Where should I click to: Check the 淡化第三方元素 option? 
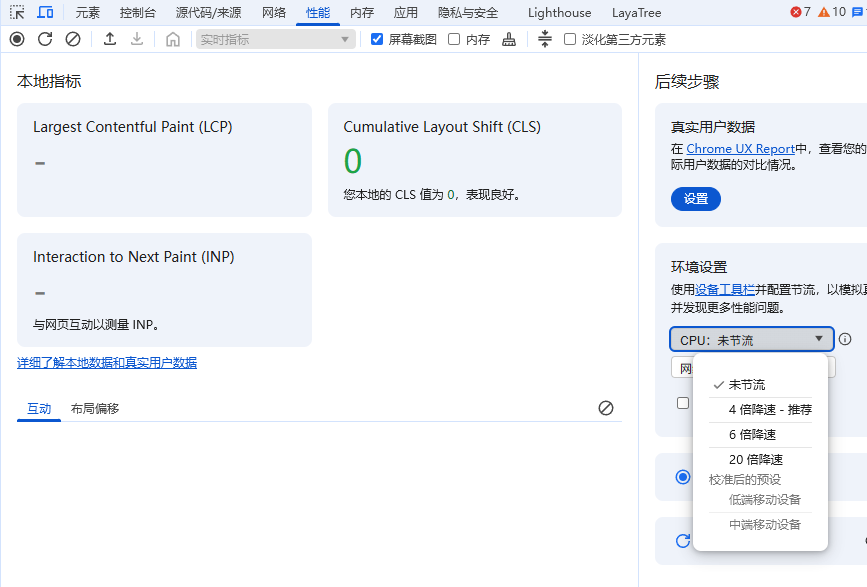point(570,39)
